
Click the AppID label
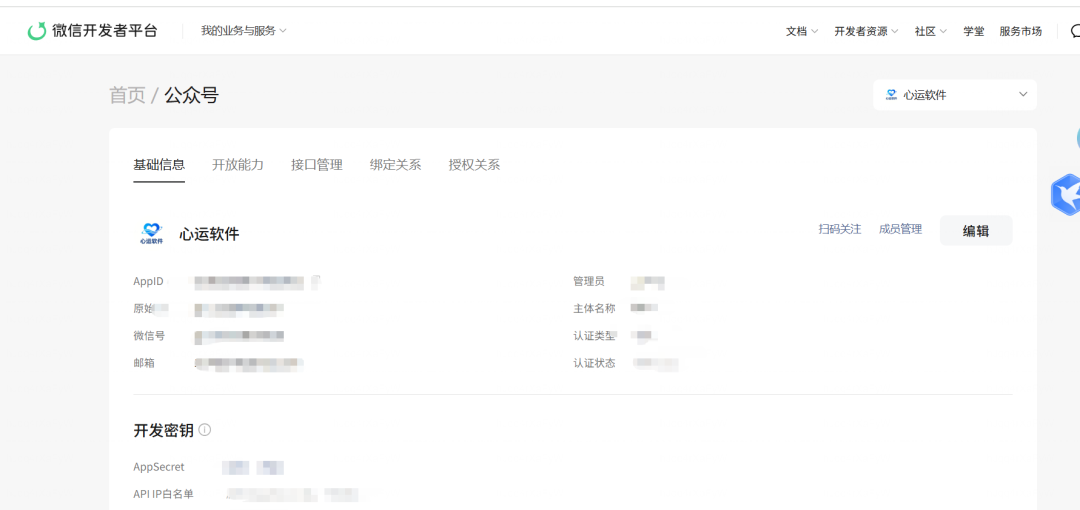[148, 281]
